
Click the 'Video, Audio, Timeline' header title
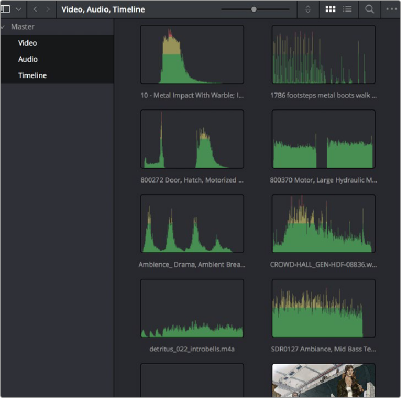point(103,9)
